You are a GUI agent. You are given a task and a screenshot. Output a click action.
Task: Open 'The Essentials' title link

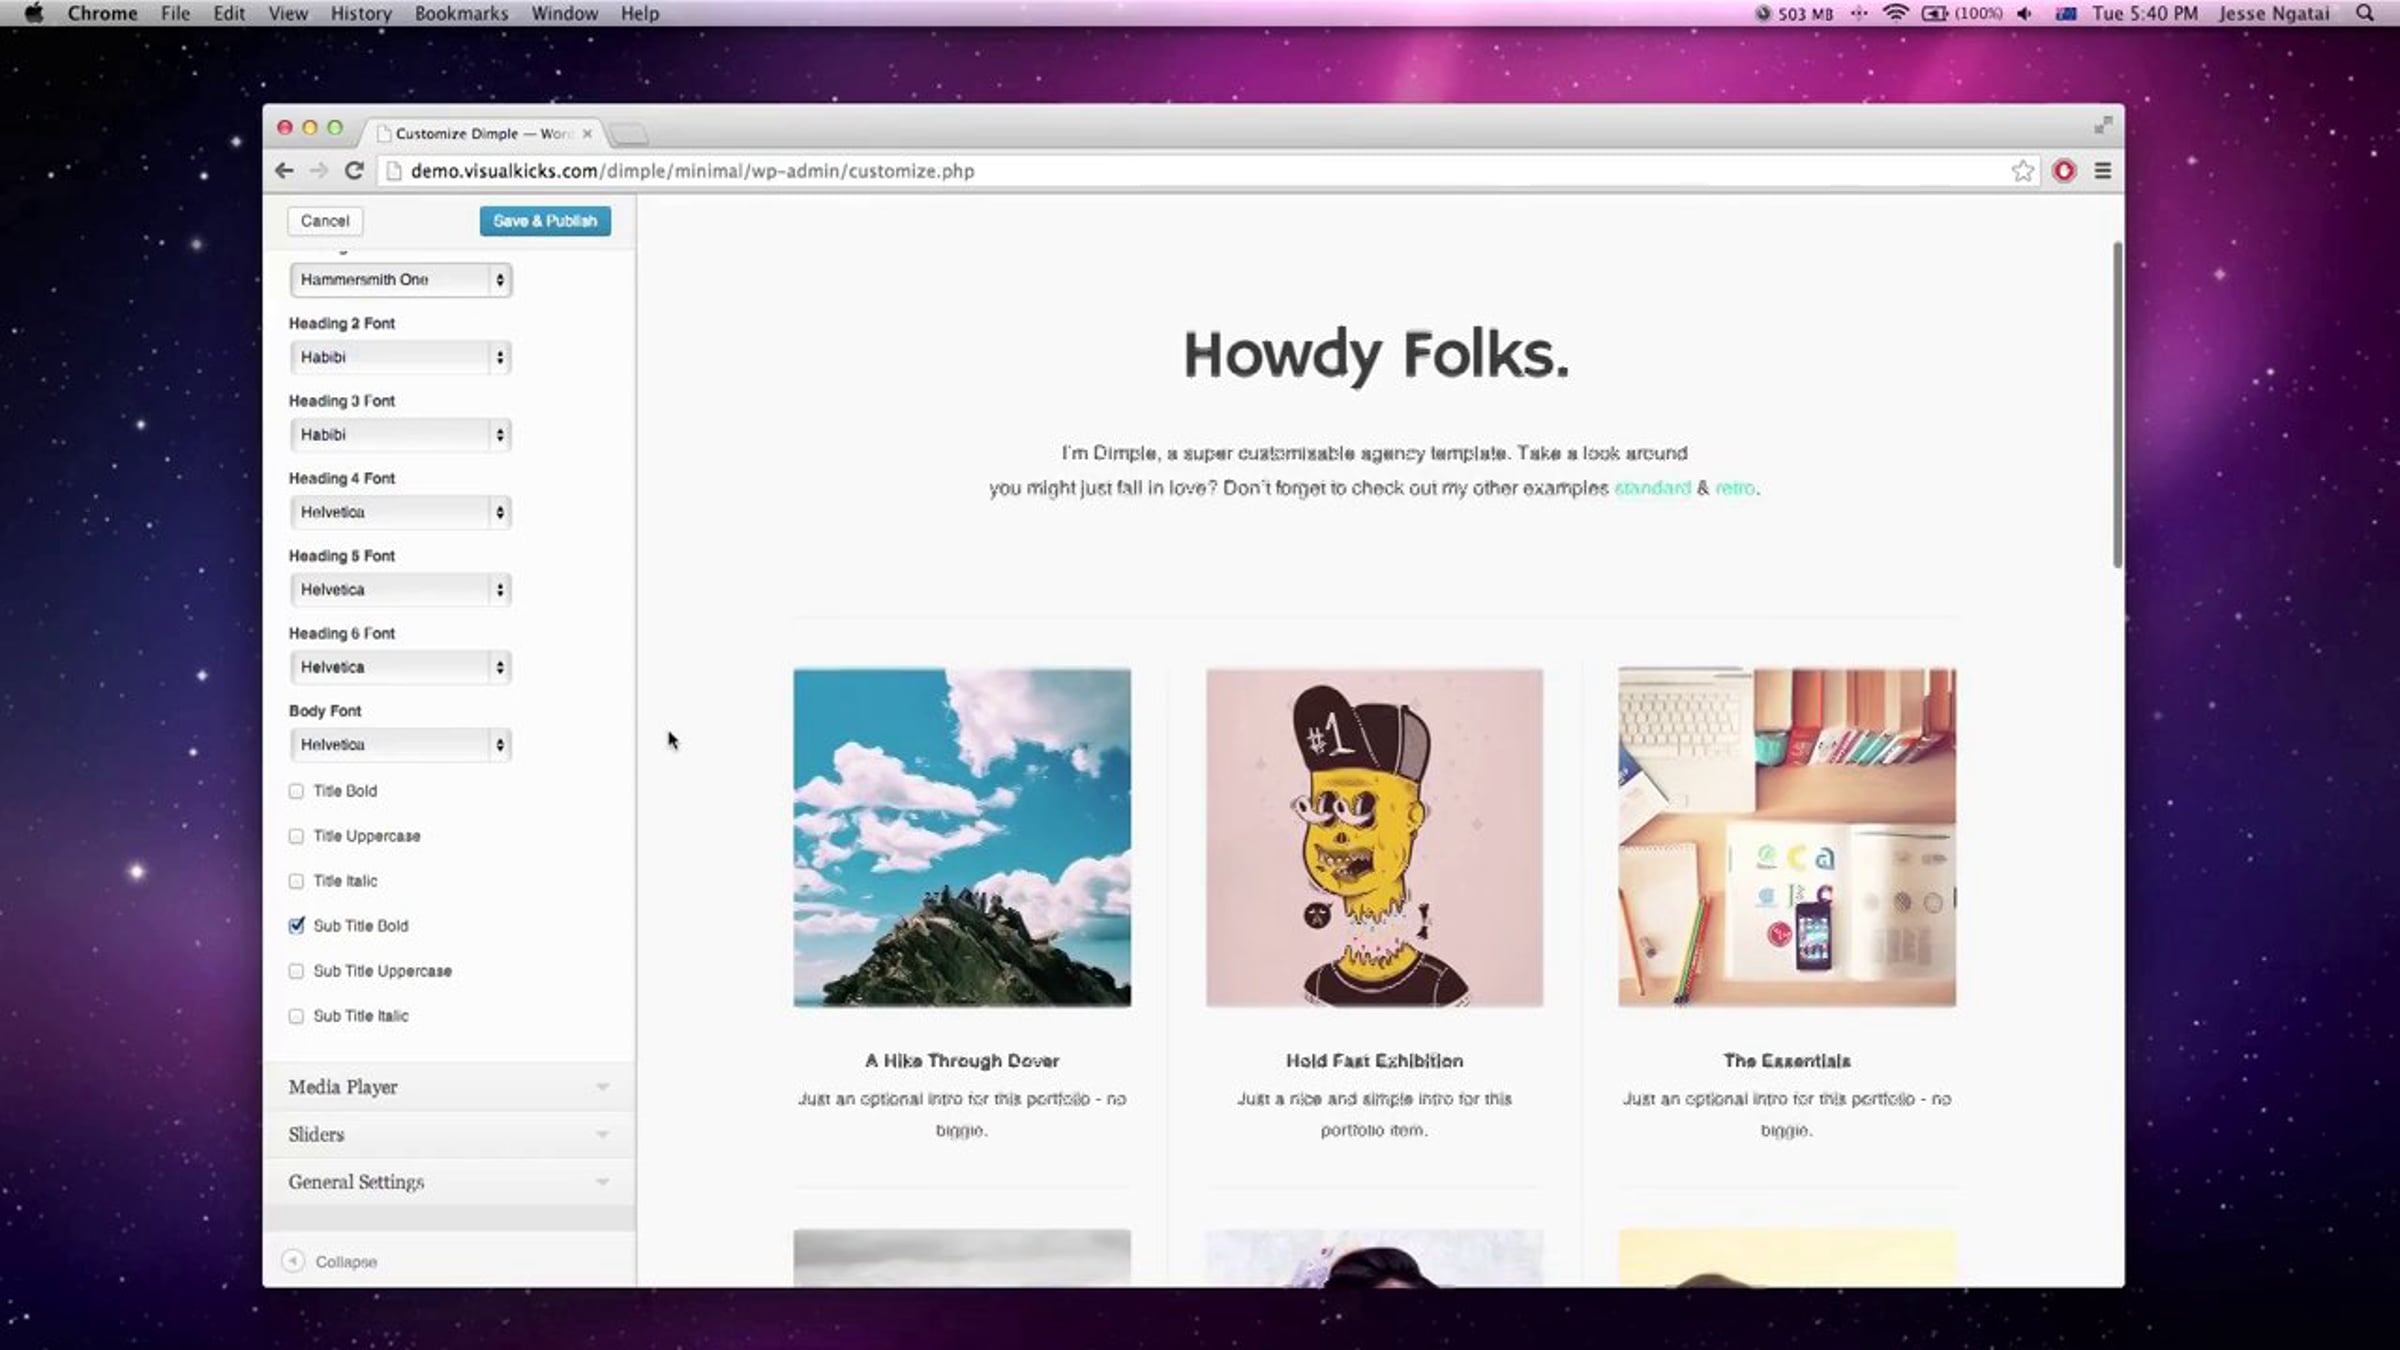point(1787,1061)
